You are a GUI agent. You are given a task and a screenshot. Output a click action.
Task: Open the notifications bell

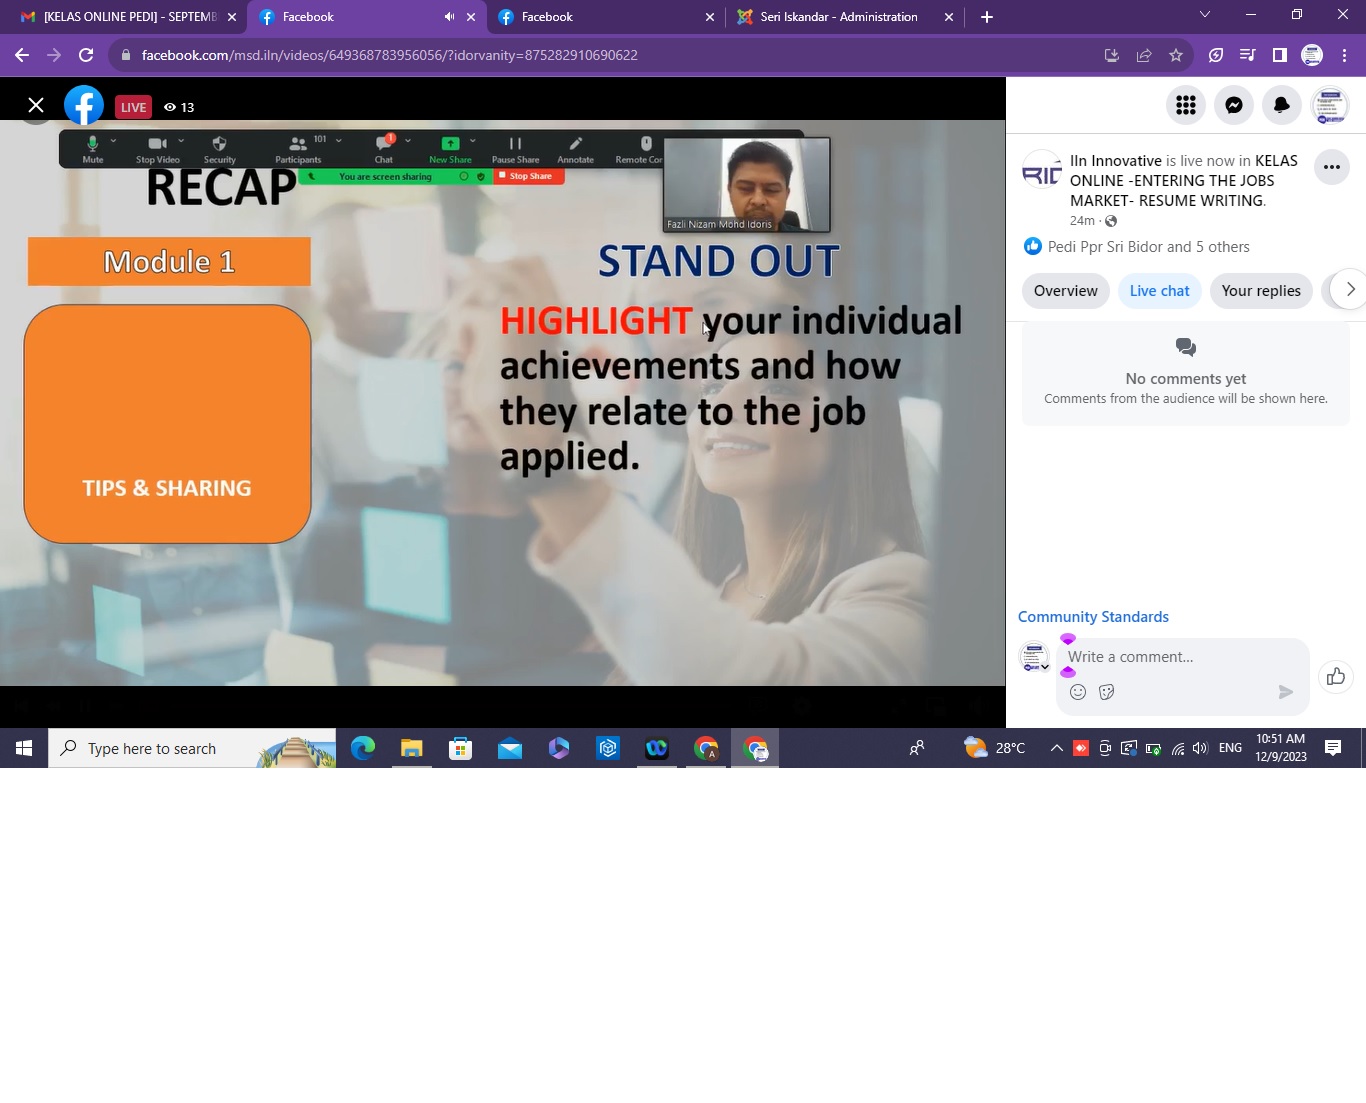coord(1281,105)
